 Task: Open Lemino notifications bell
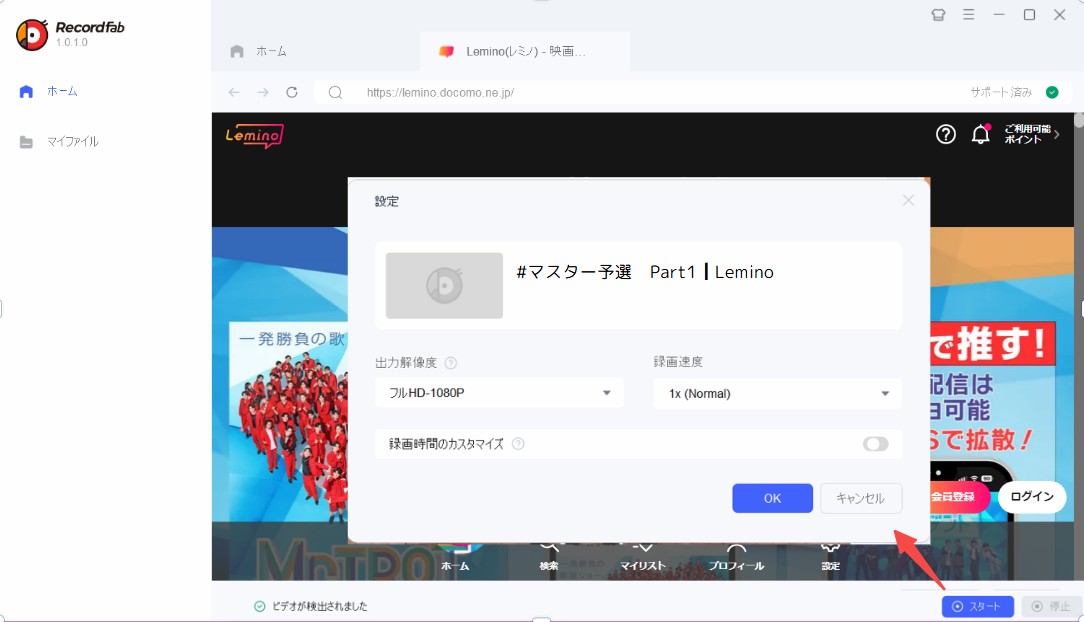981,134
